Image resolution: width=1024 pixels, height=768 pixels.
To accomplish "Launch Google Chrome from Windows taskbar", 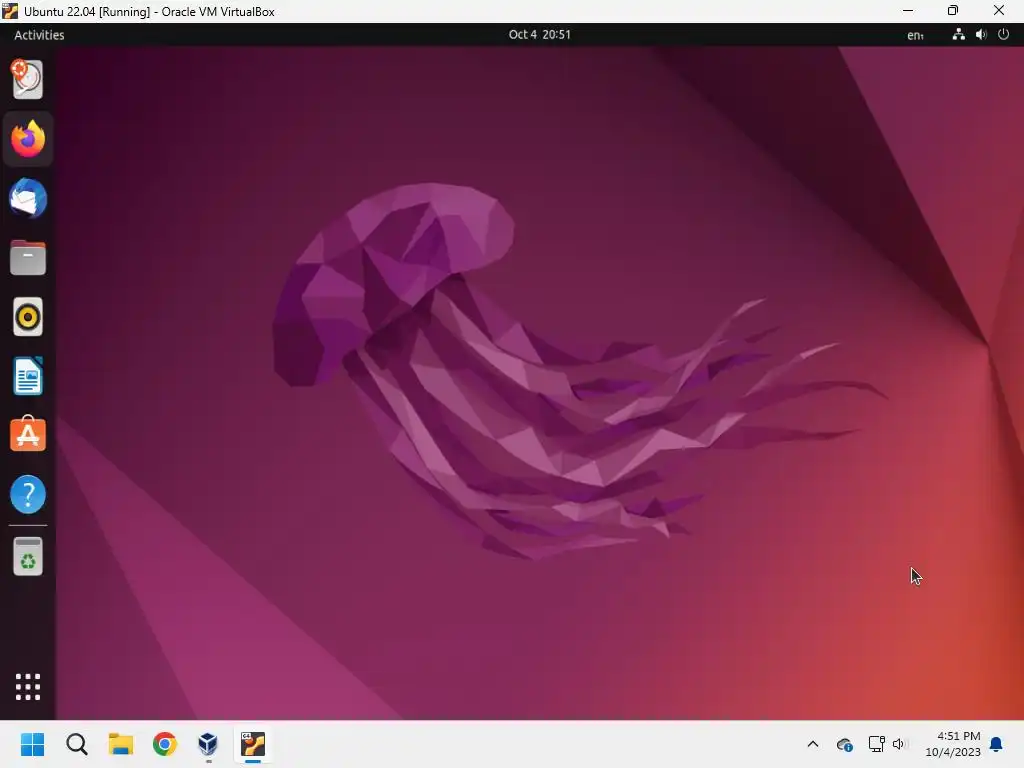I will pyautogui.click(x=165, y=744).
